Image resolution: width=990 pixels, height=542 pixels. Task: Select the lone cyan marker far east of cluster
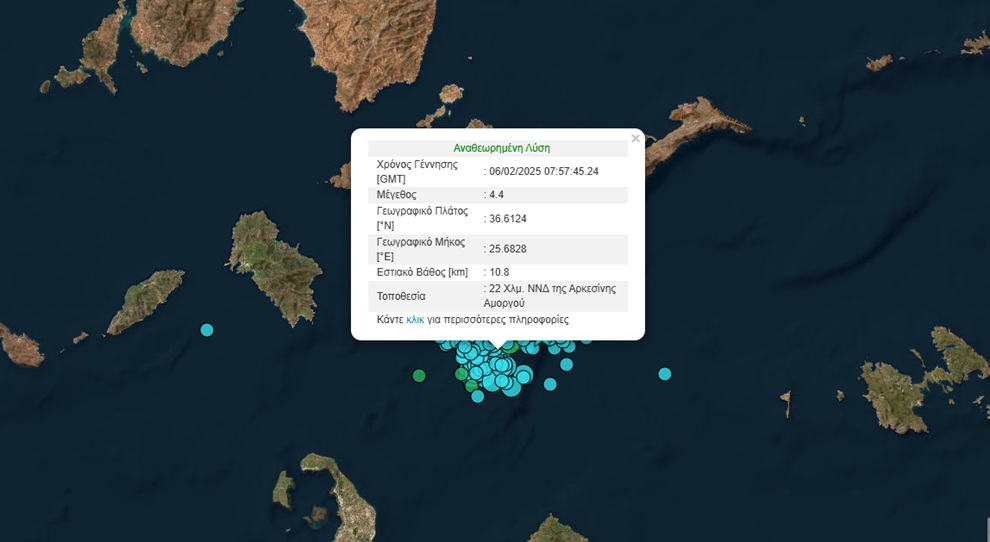pos(665,374)
